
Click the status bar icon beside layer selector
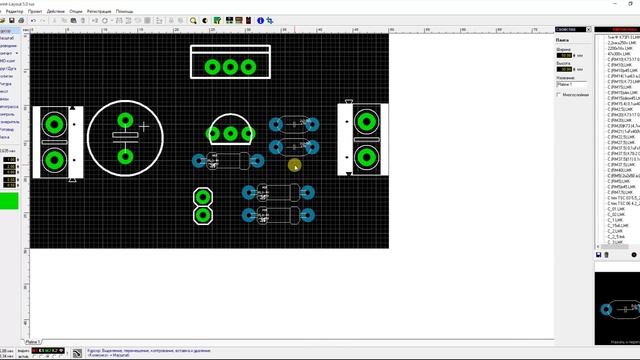click(x=77, y=353)
